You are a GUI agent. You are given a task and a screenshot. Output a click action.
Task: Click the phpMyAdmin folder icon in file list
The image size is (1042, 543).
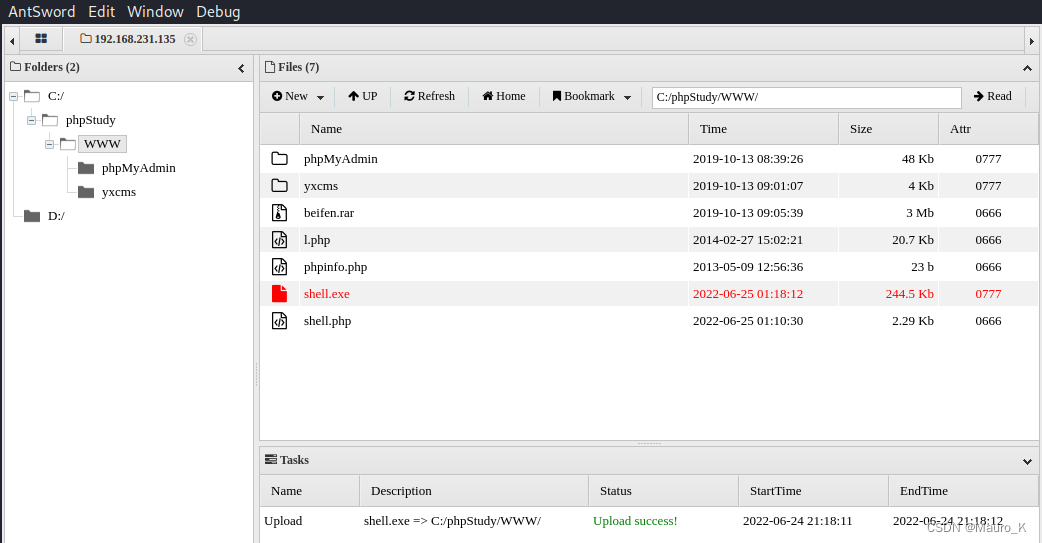click(x=280, y=159)
